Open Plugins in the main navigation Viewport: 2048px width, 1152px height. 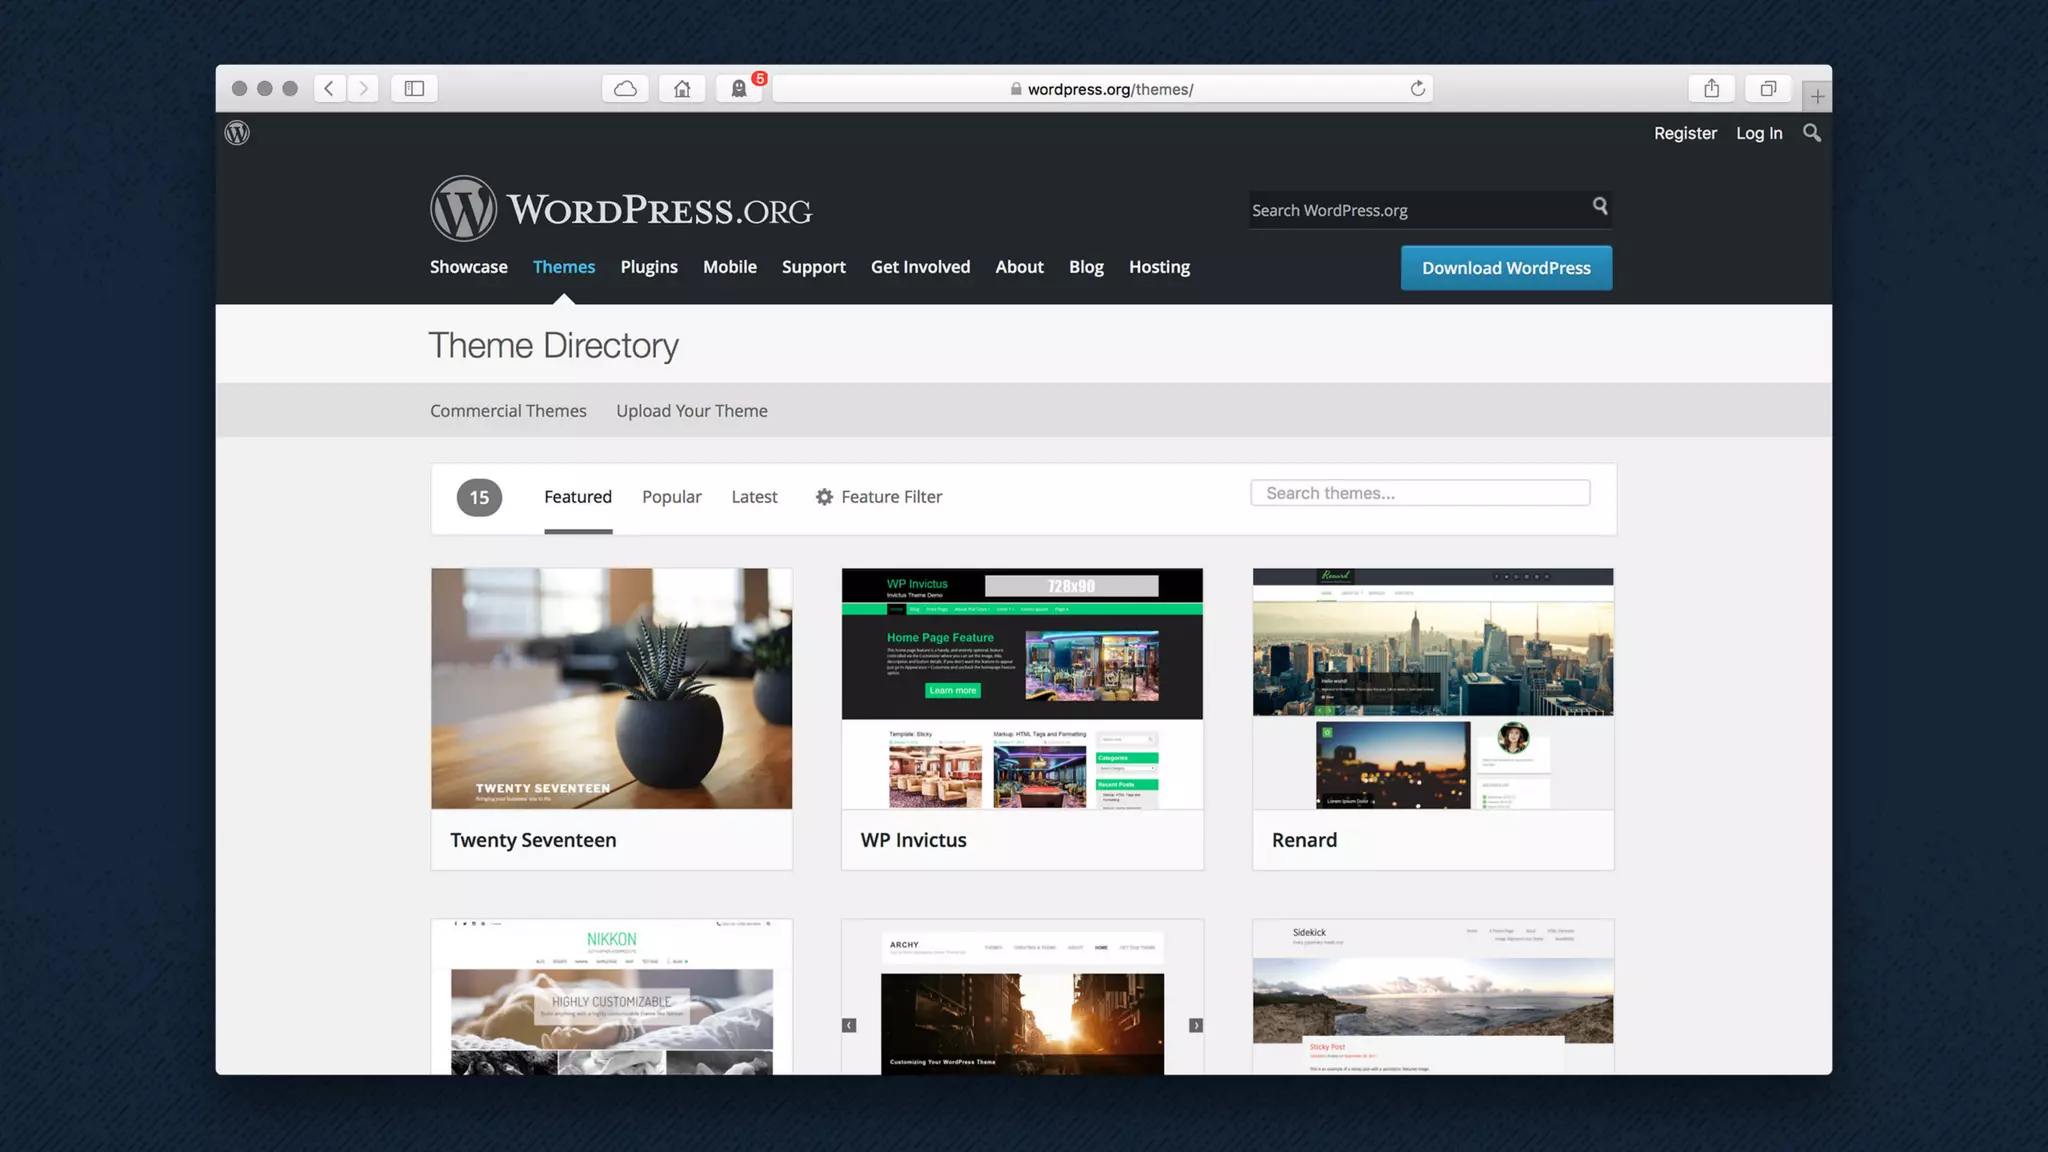click(648, 267)
